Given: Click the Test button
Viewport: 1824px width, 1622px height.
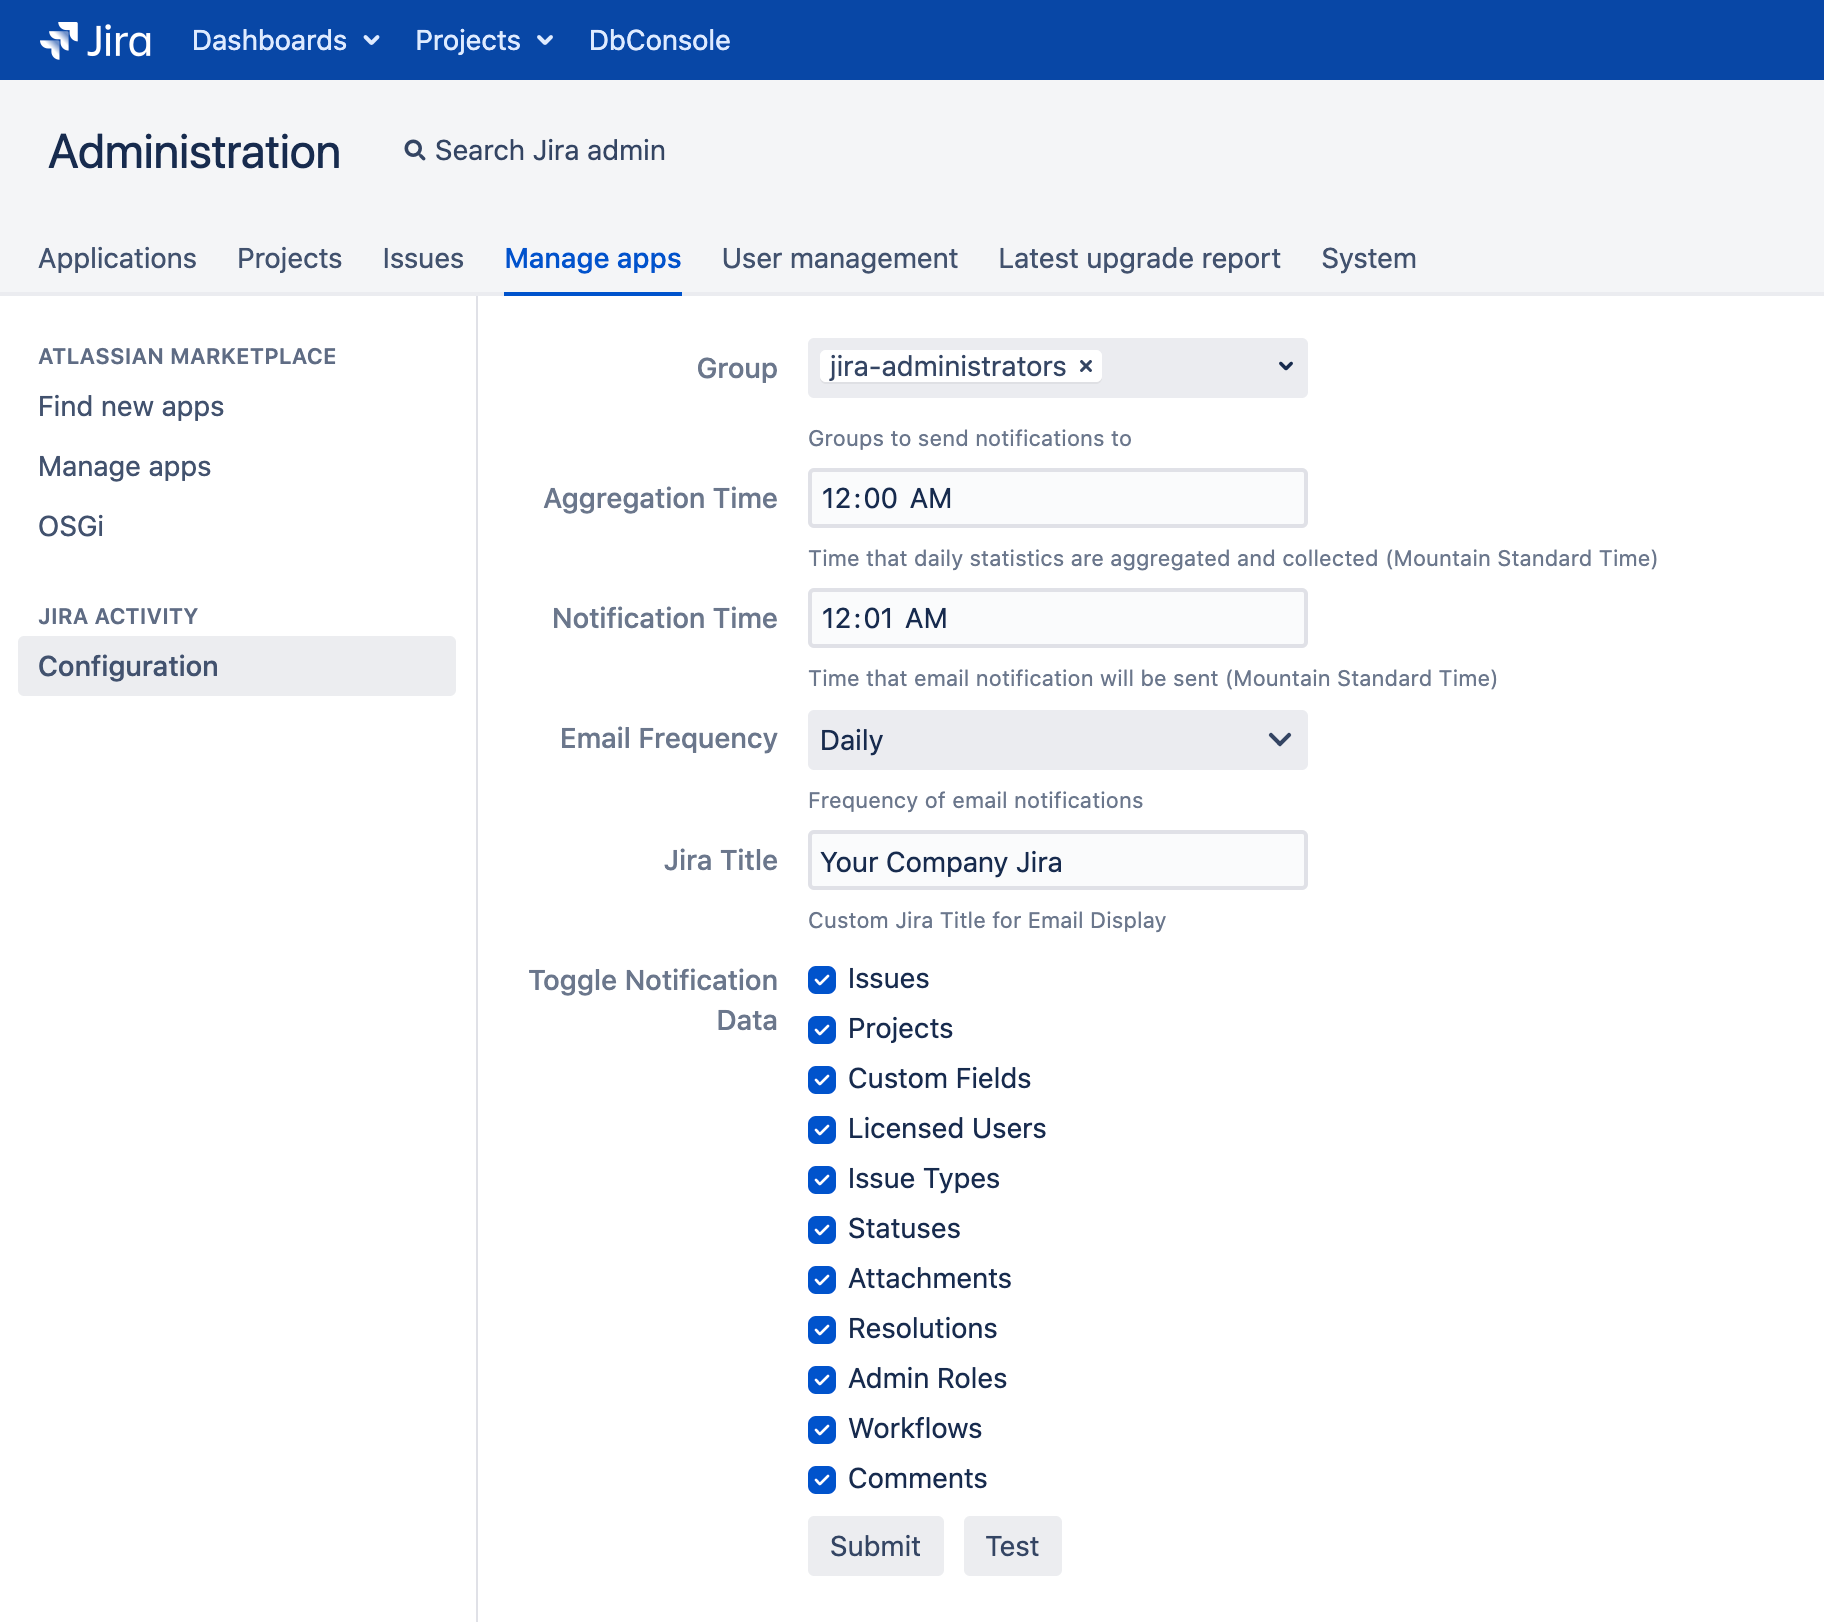Looking at the screenshot, I should (x=1012, y=1546).
